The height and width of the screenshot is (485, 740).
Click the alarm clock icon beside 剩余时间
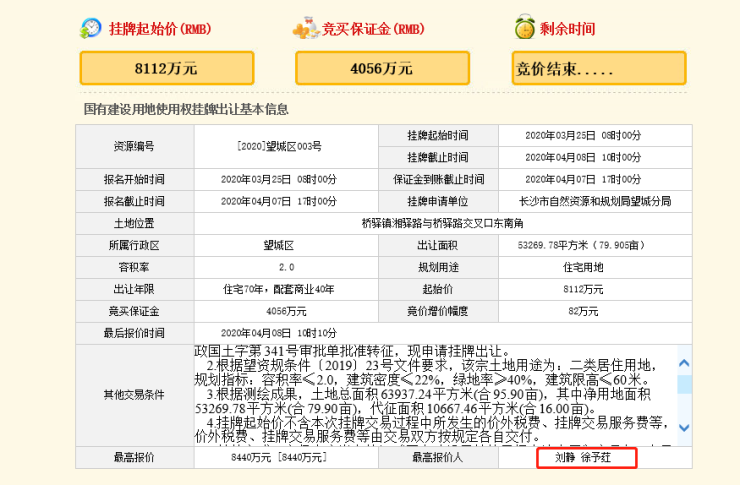point(525,27)
